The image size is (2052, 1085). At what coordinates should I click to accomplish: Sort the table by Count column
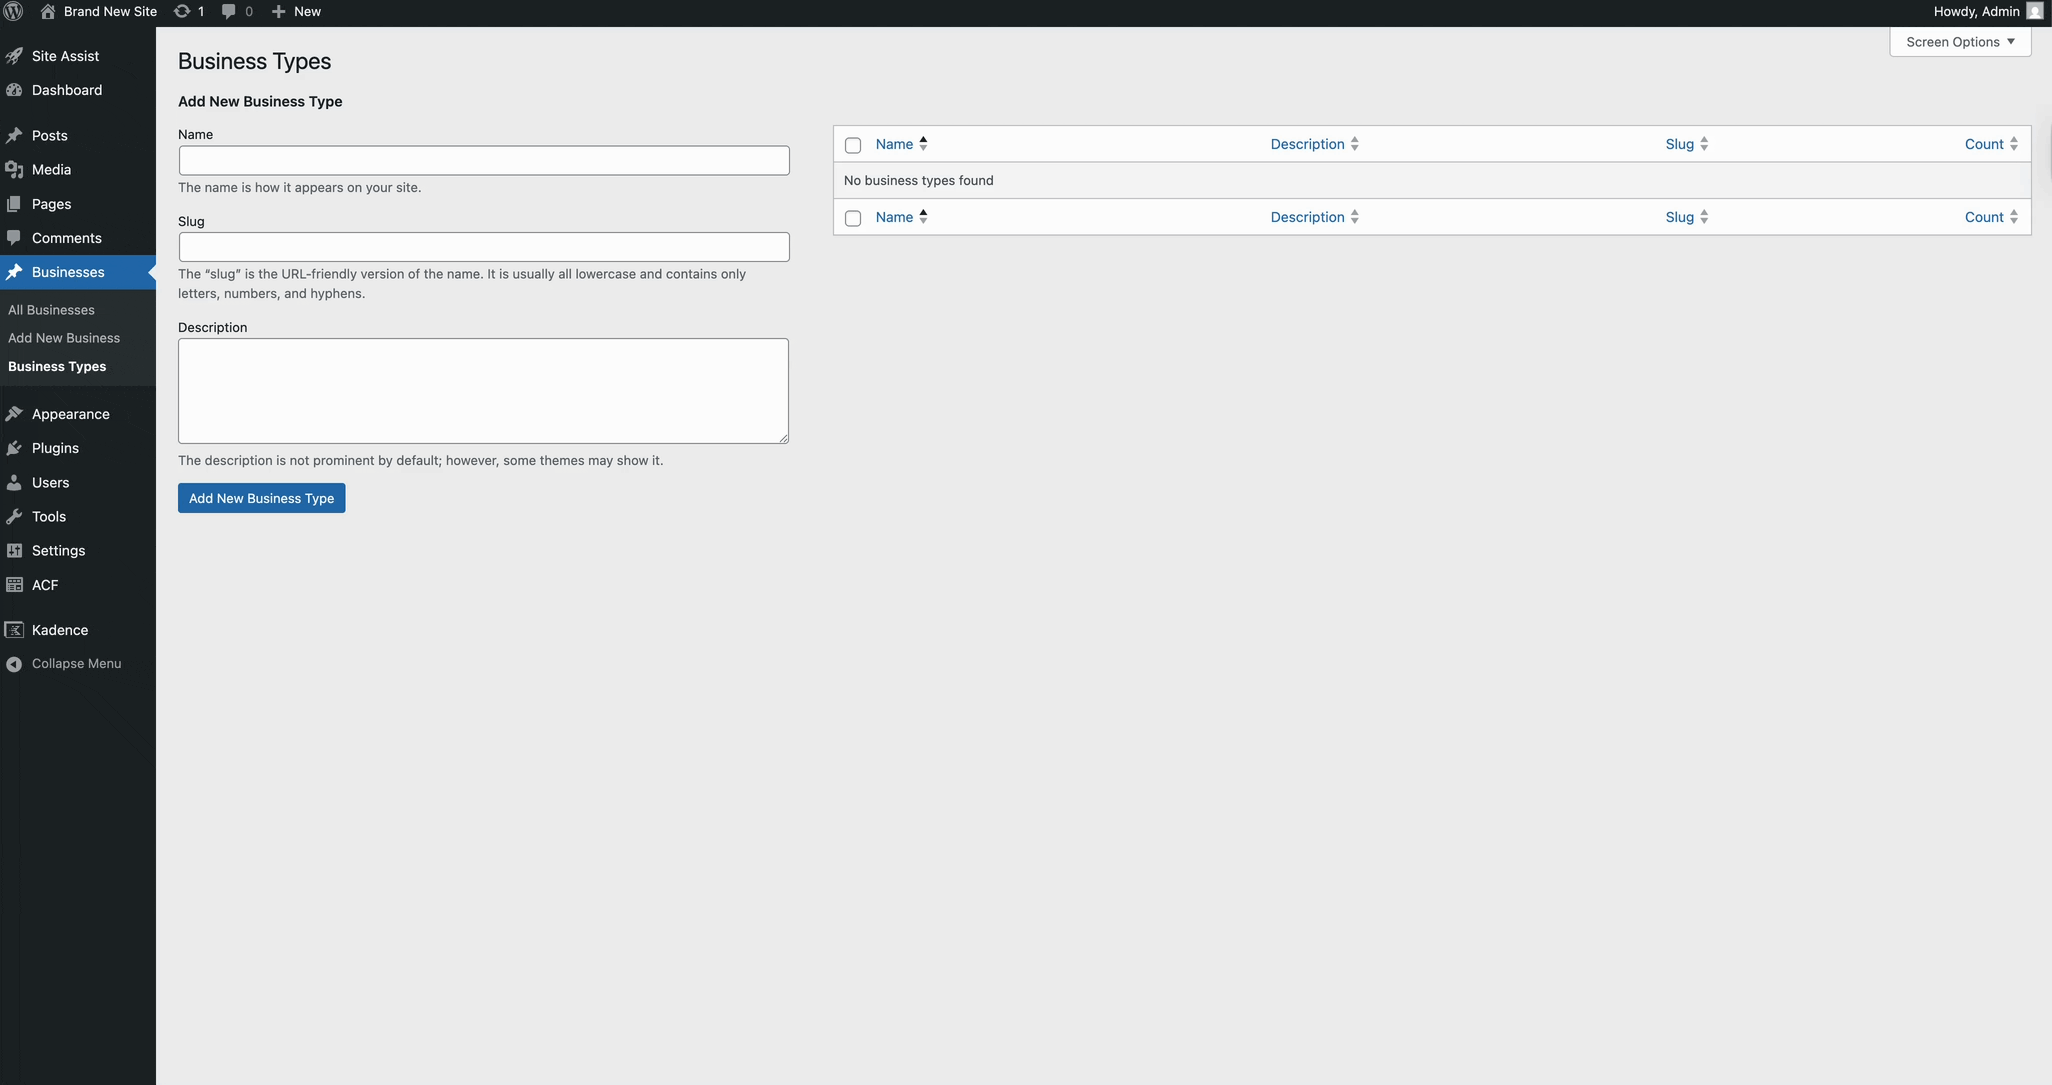[x=1984, y=143]
